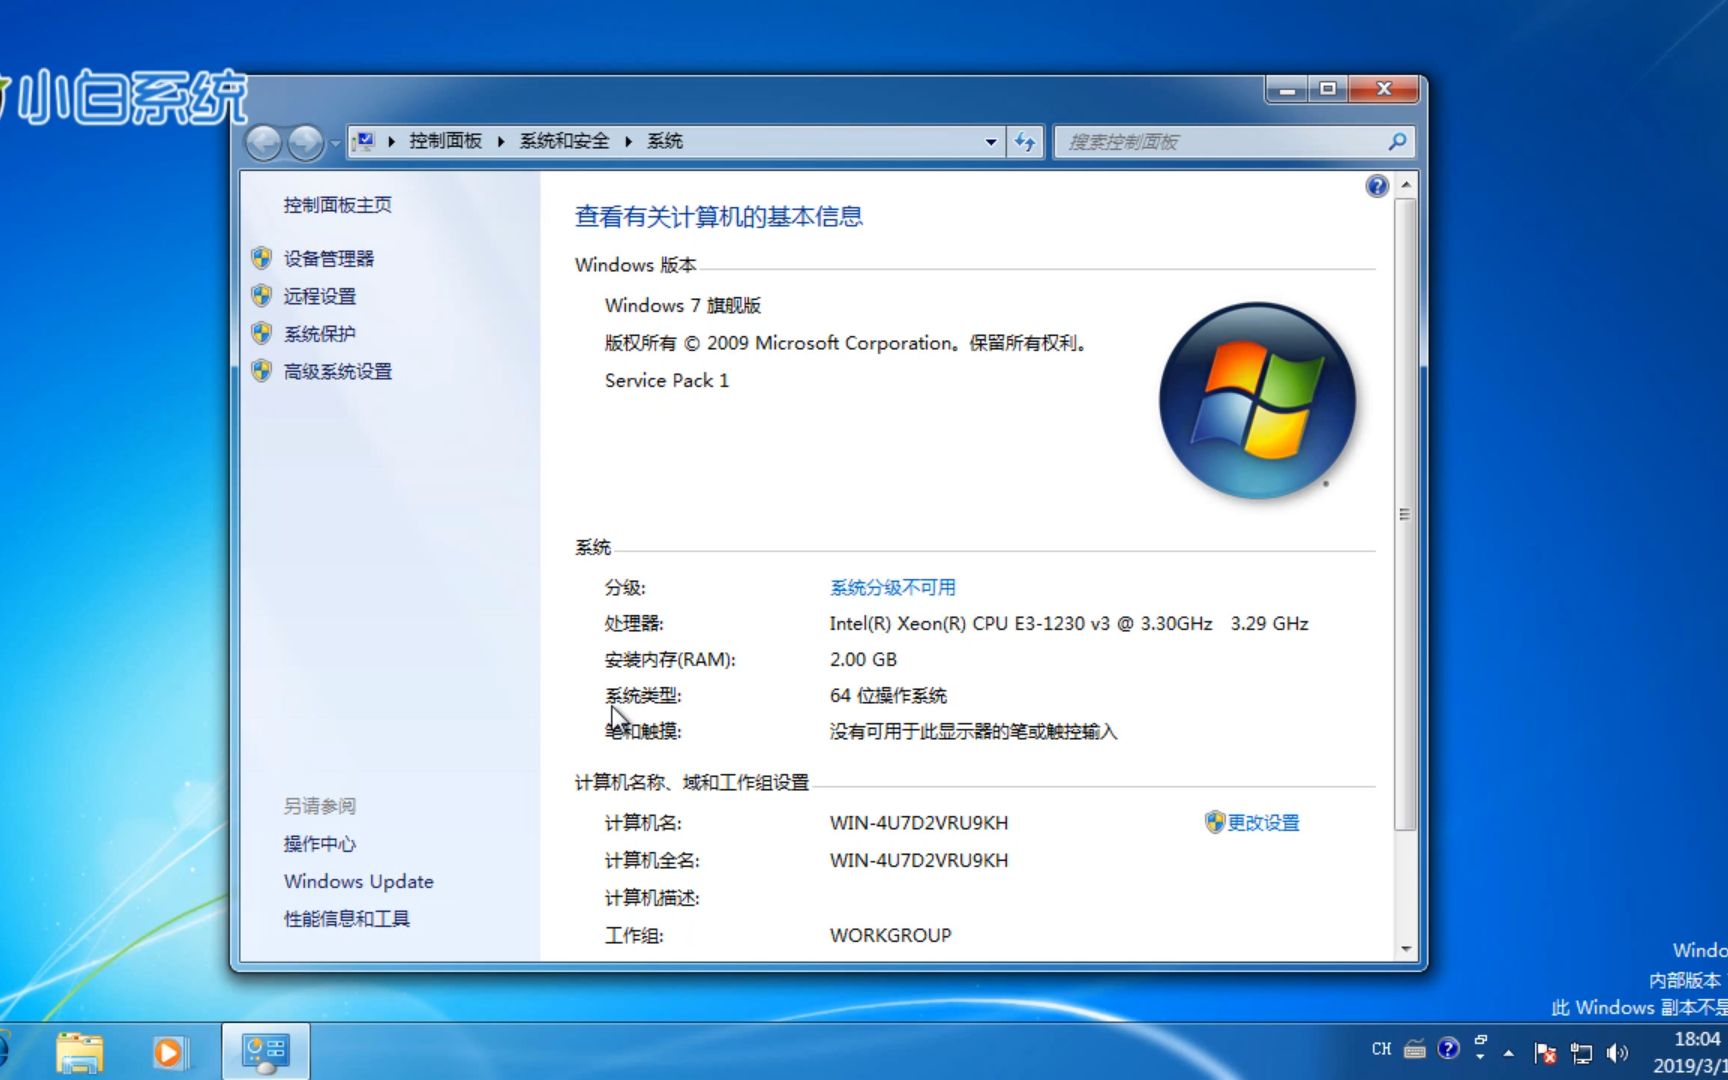Click the volume speaker tray icon
Screen dimensions: 1728x1080
pyautogui.click(x=1617, y=1052)
